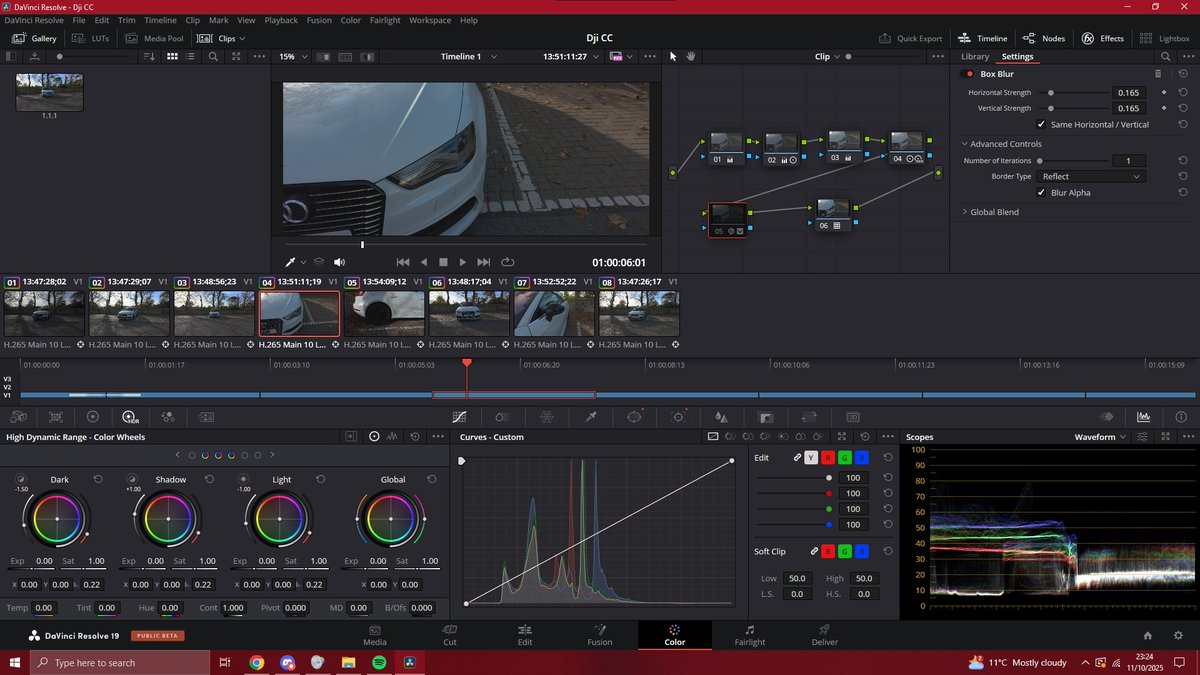Viewport: 1200px width, 675px height.
Task: Go to the Fusion page tab
Action: 600,635
